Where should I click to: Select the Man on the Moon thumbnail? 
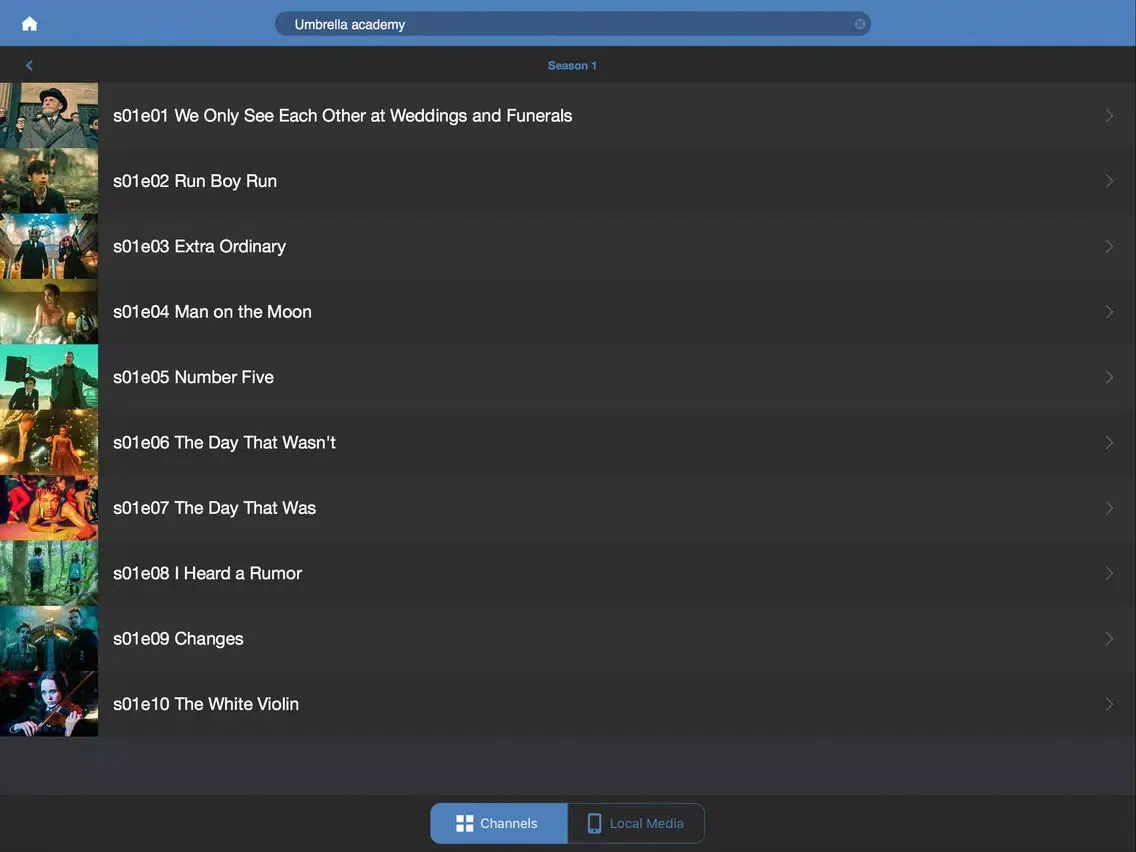coord(49,312)
